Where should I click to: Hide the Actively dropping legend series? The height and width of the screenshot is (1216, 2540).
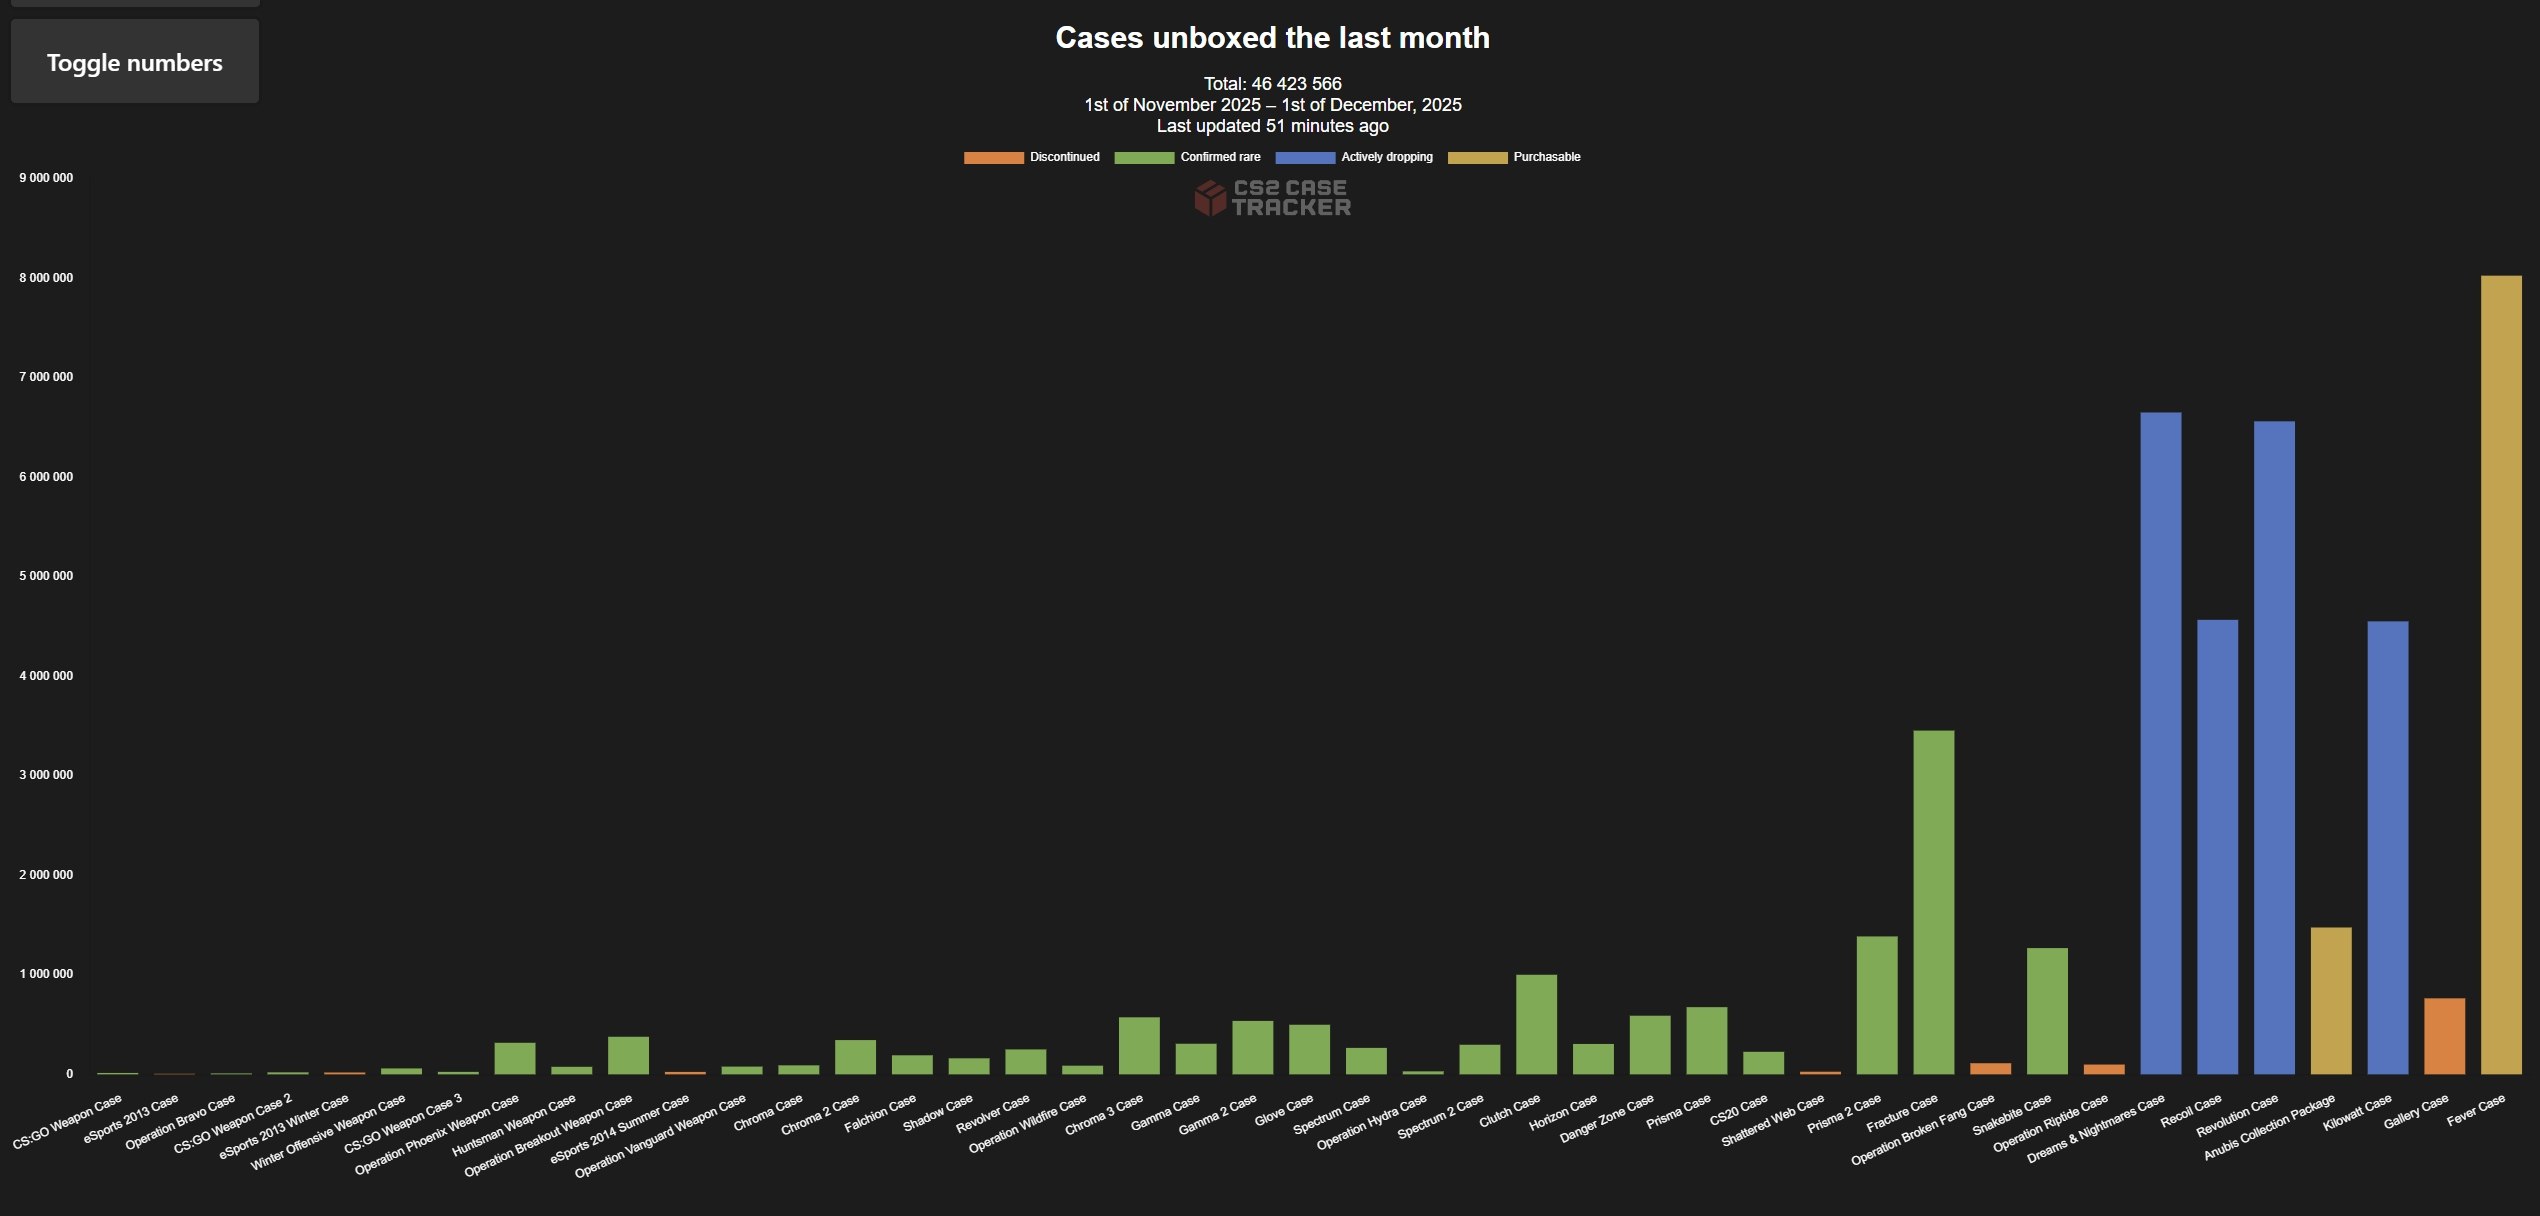click(1304, 157)
